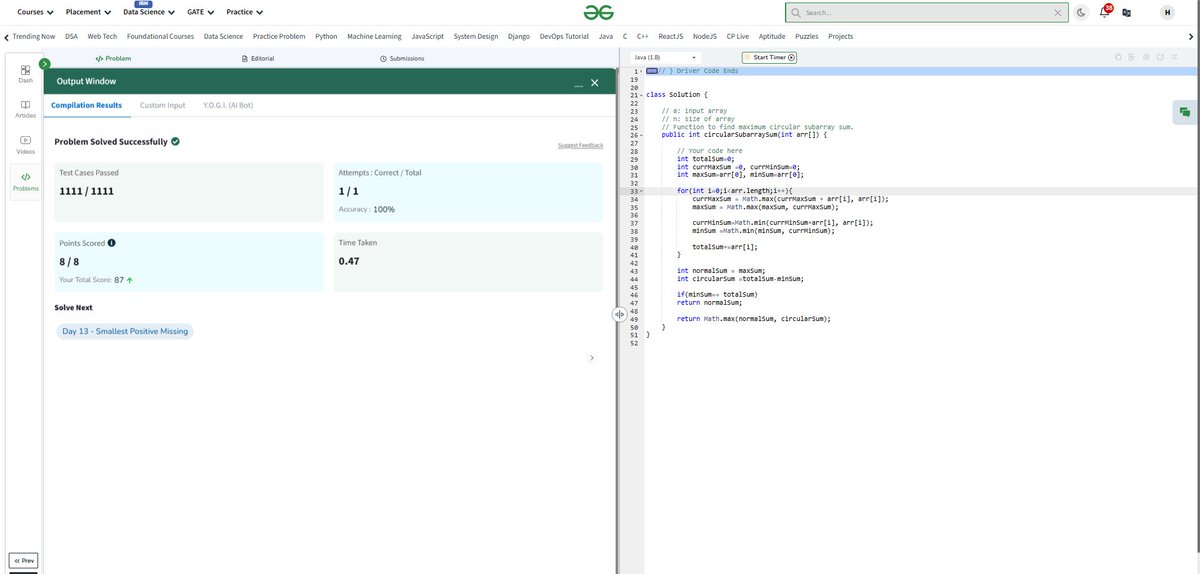Click info icon beside Points Scored
Image resolution: width=1200 pixels, height=574 pixels.
(111, 242)
